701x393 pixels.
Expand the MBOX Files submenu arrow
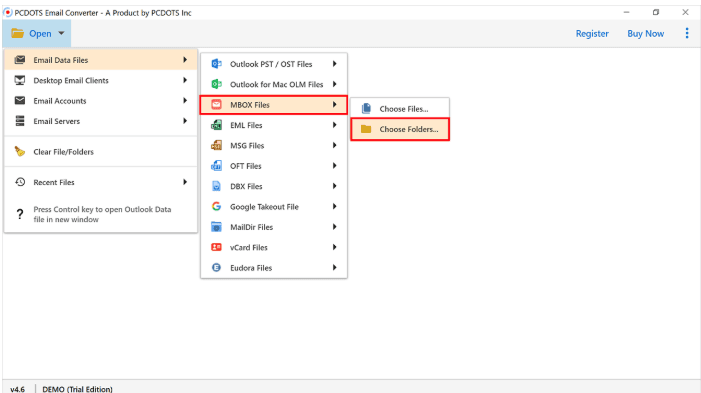(x=334, y=105)
